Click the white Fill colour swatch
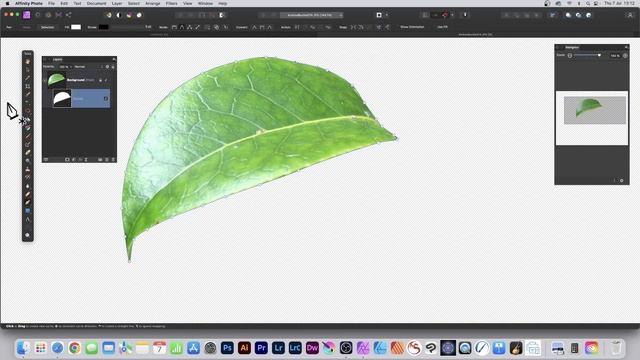Screen dimensions: 640x360 point(76,27)
